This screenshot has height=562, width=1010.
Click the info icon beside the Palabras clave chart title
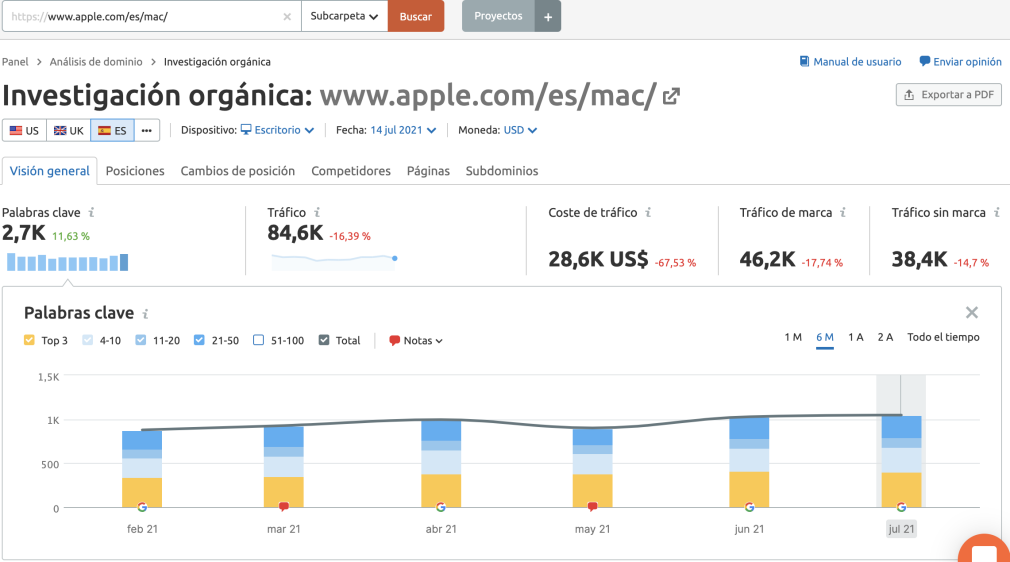(146, 314)
